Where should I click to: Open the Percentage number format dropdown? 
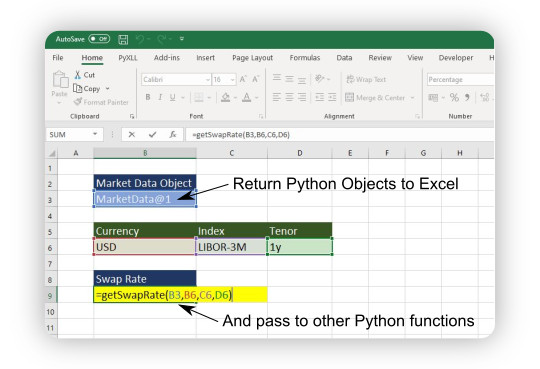pos(460,80)
